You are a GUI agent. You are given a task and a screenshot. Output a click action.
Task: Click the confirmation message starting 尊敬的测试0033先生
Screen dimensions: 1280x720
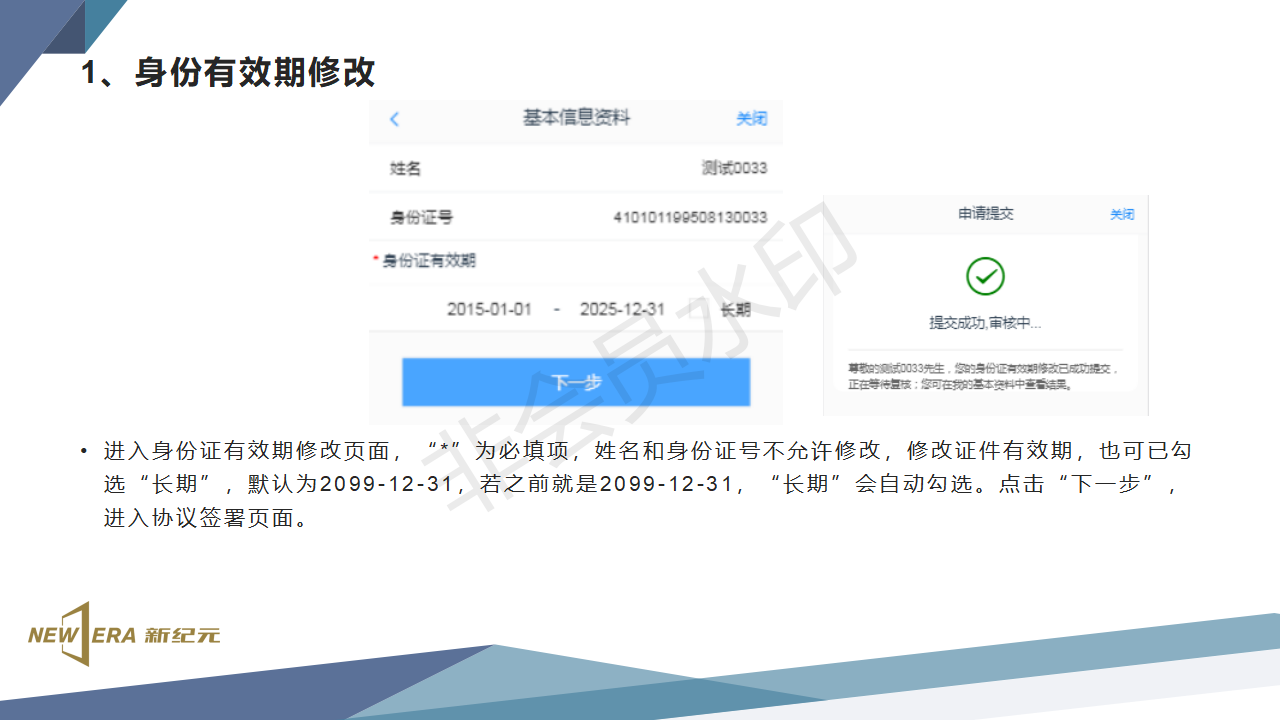[x=980, y=376]
